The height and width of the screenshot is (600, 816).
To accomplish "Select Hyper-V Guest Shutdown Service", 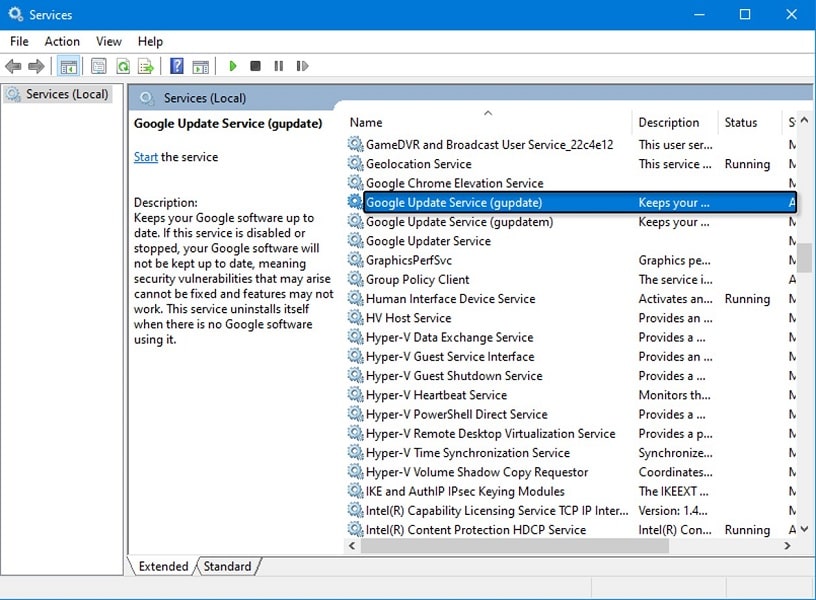I will 571,375.
